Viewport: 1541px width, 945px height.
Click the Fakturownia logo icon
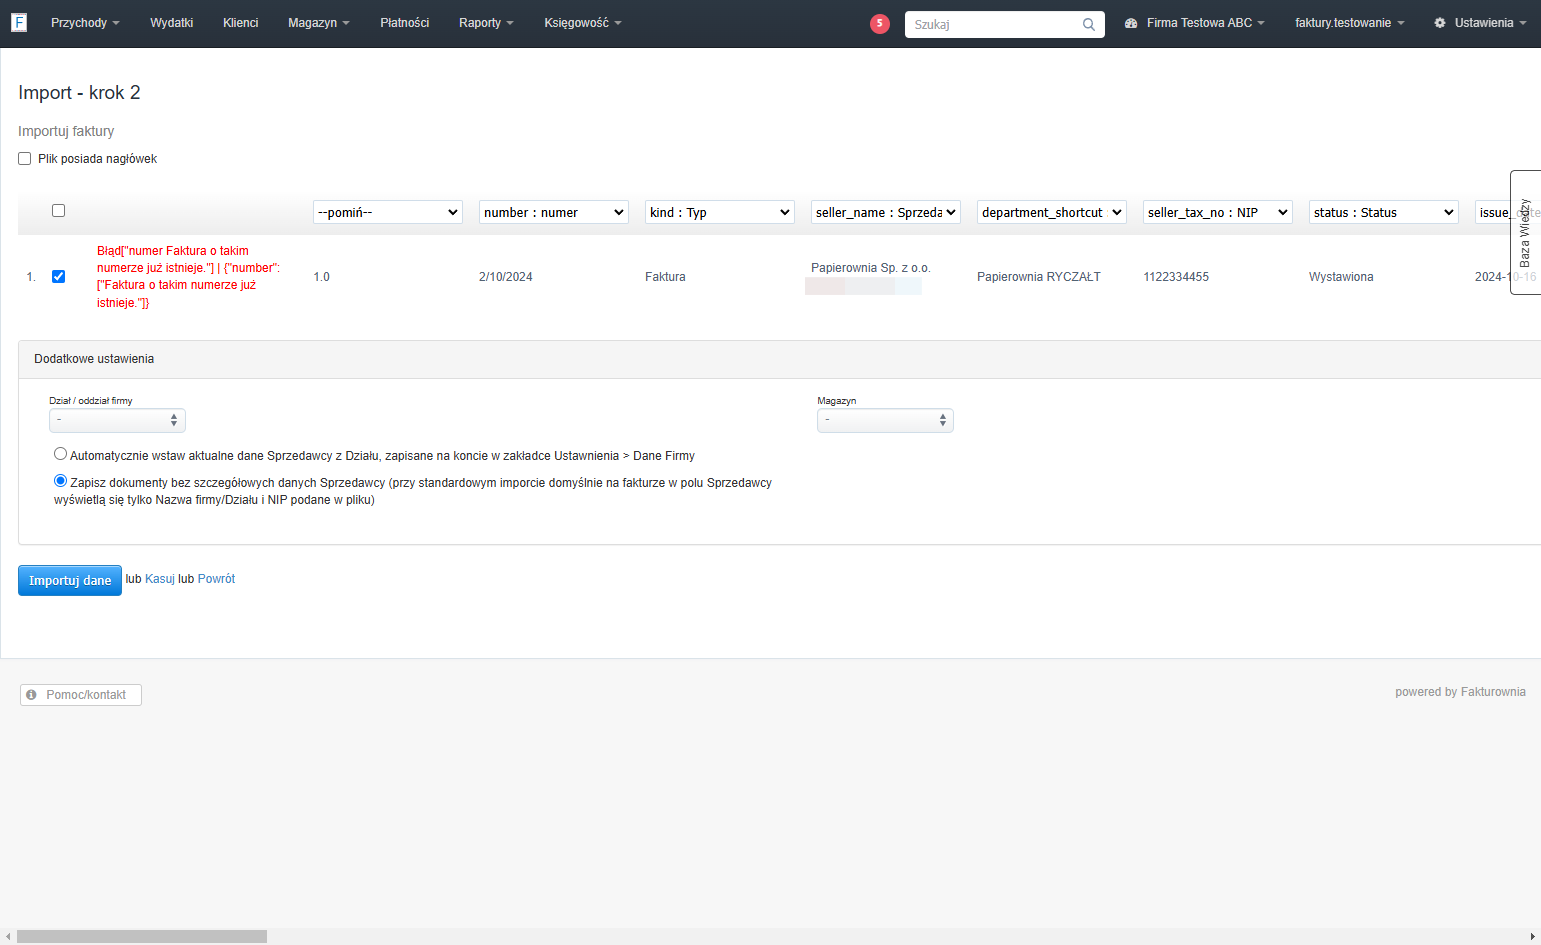coord(19,22)
